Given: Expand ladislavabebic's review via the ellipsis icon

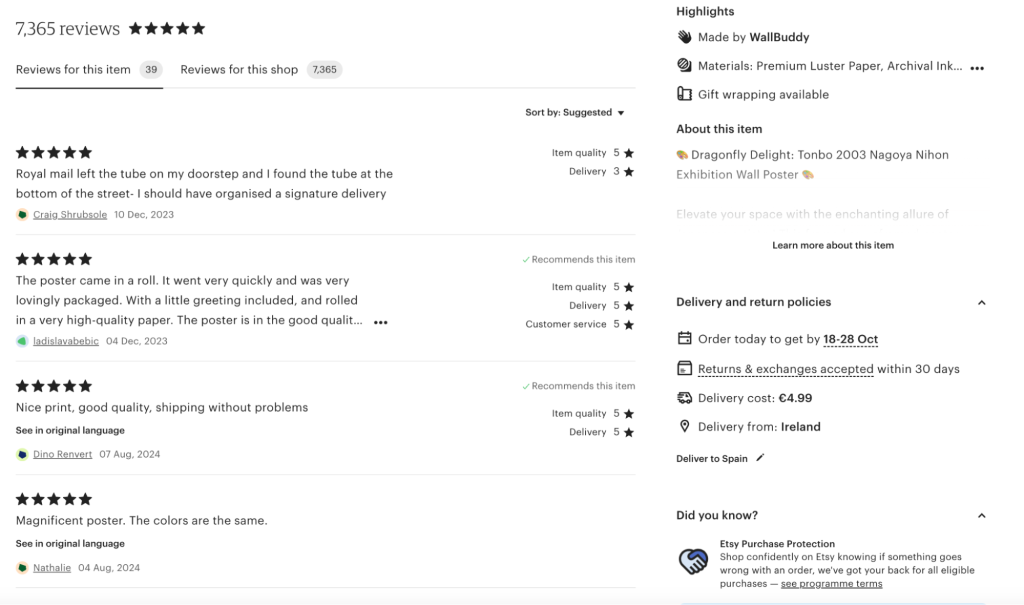Looking at the screenshot, I should point(380,322).
